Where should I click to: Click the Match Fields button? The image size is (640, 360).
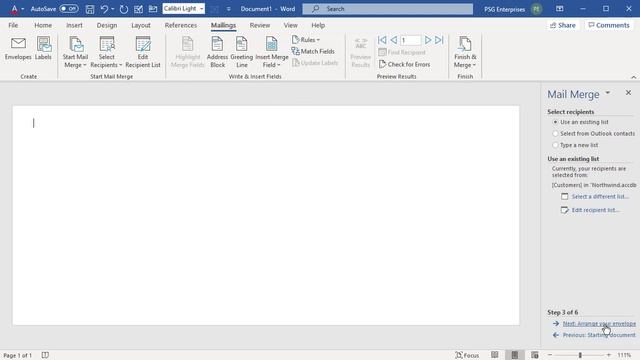(313, 51)
